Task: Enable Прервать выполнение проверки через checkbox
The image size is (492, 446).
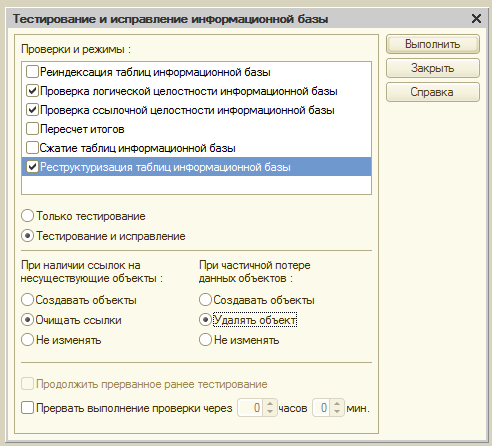Action: (27, 408)
